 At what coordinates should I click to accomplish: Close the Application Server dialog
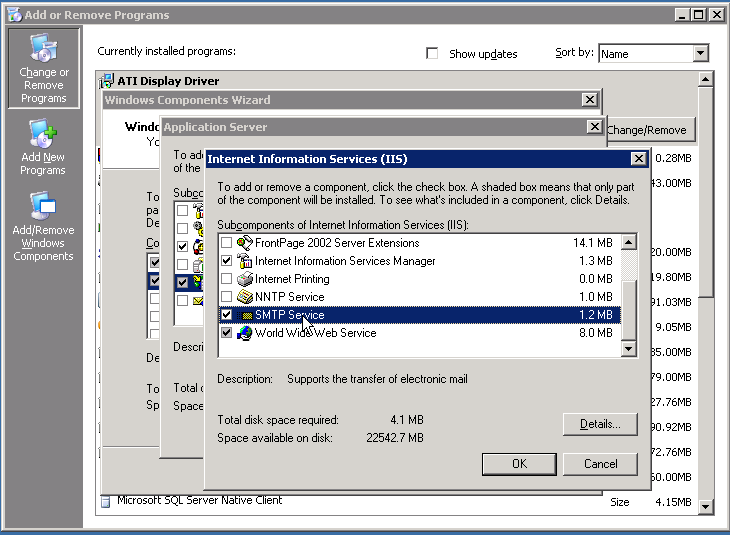(595, 127)
